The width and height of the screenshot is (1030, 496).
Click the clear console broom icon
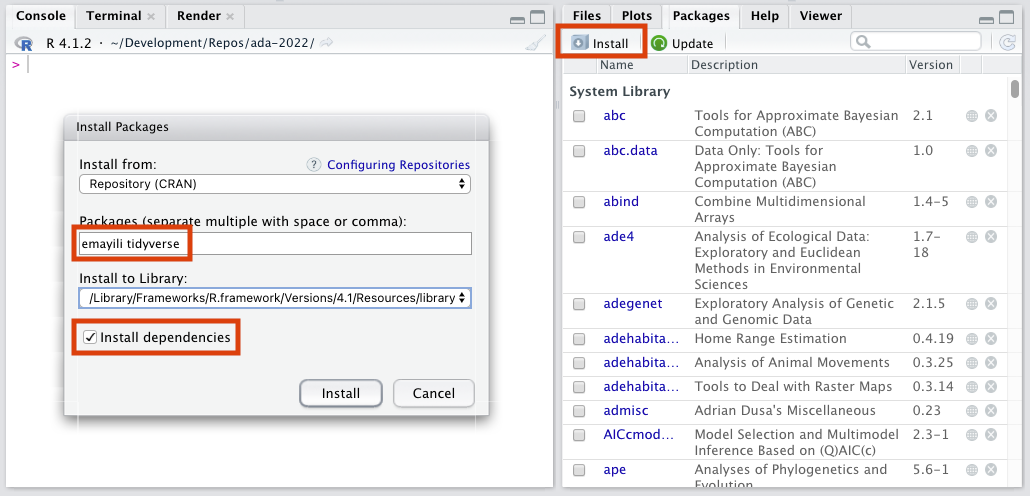[x=536, y=43]
